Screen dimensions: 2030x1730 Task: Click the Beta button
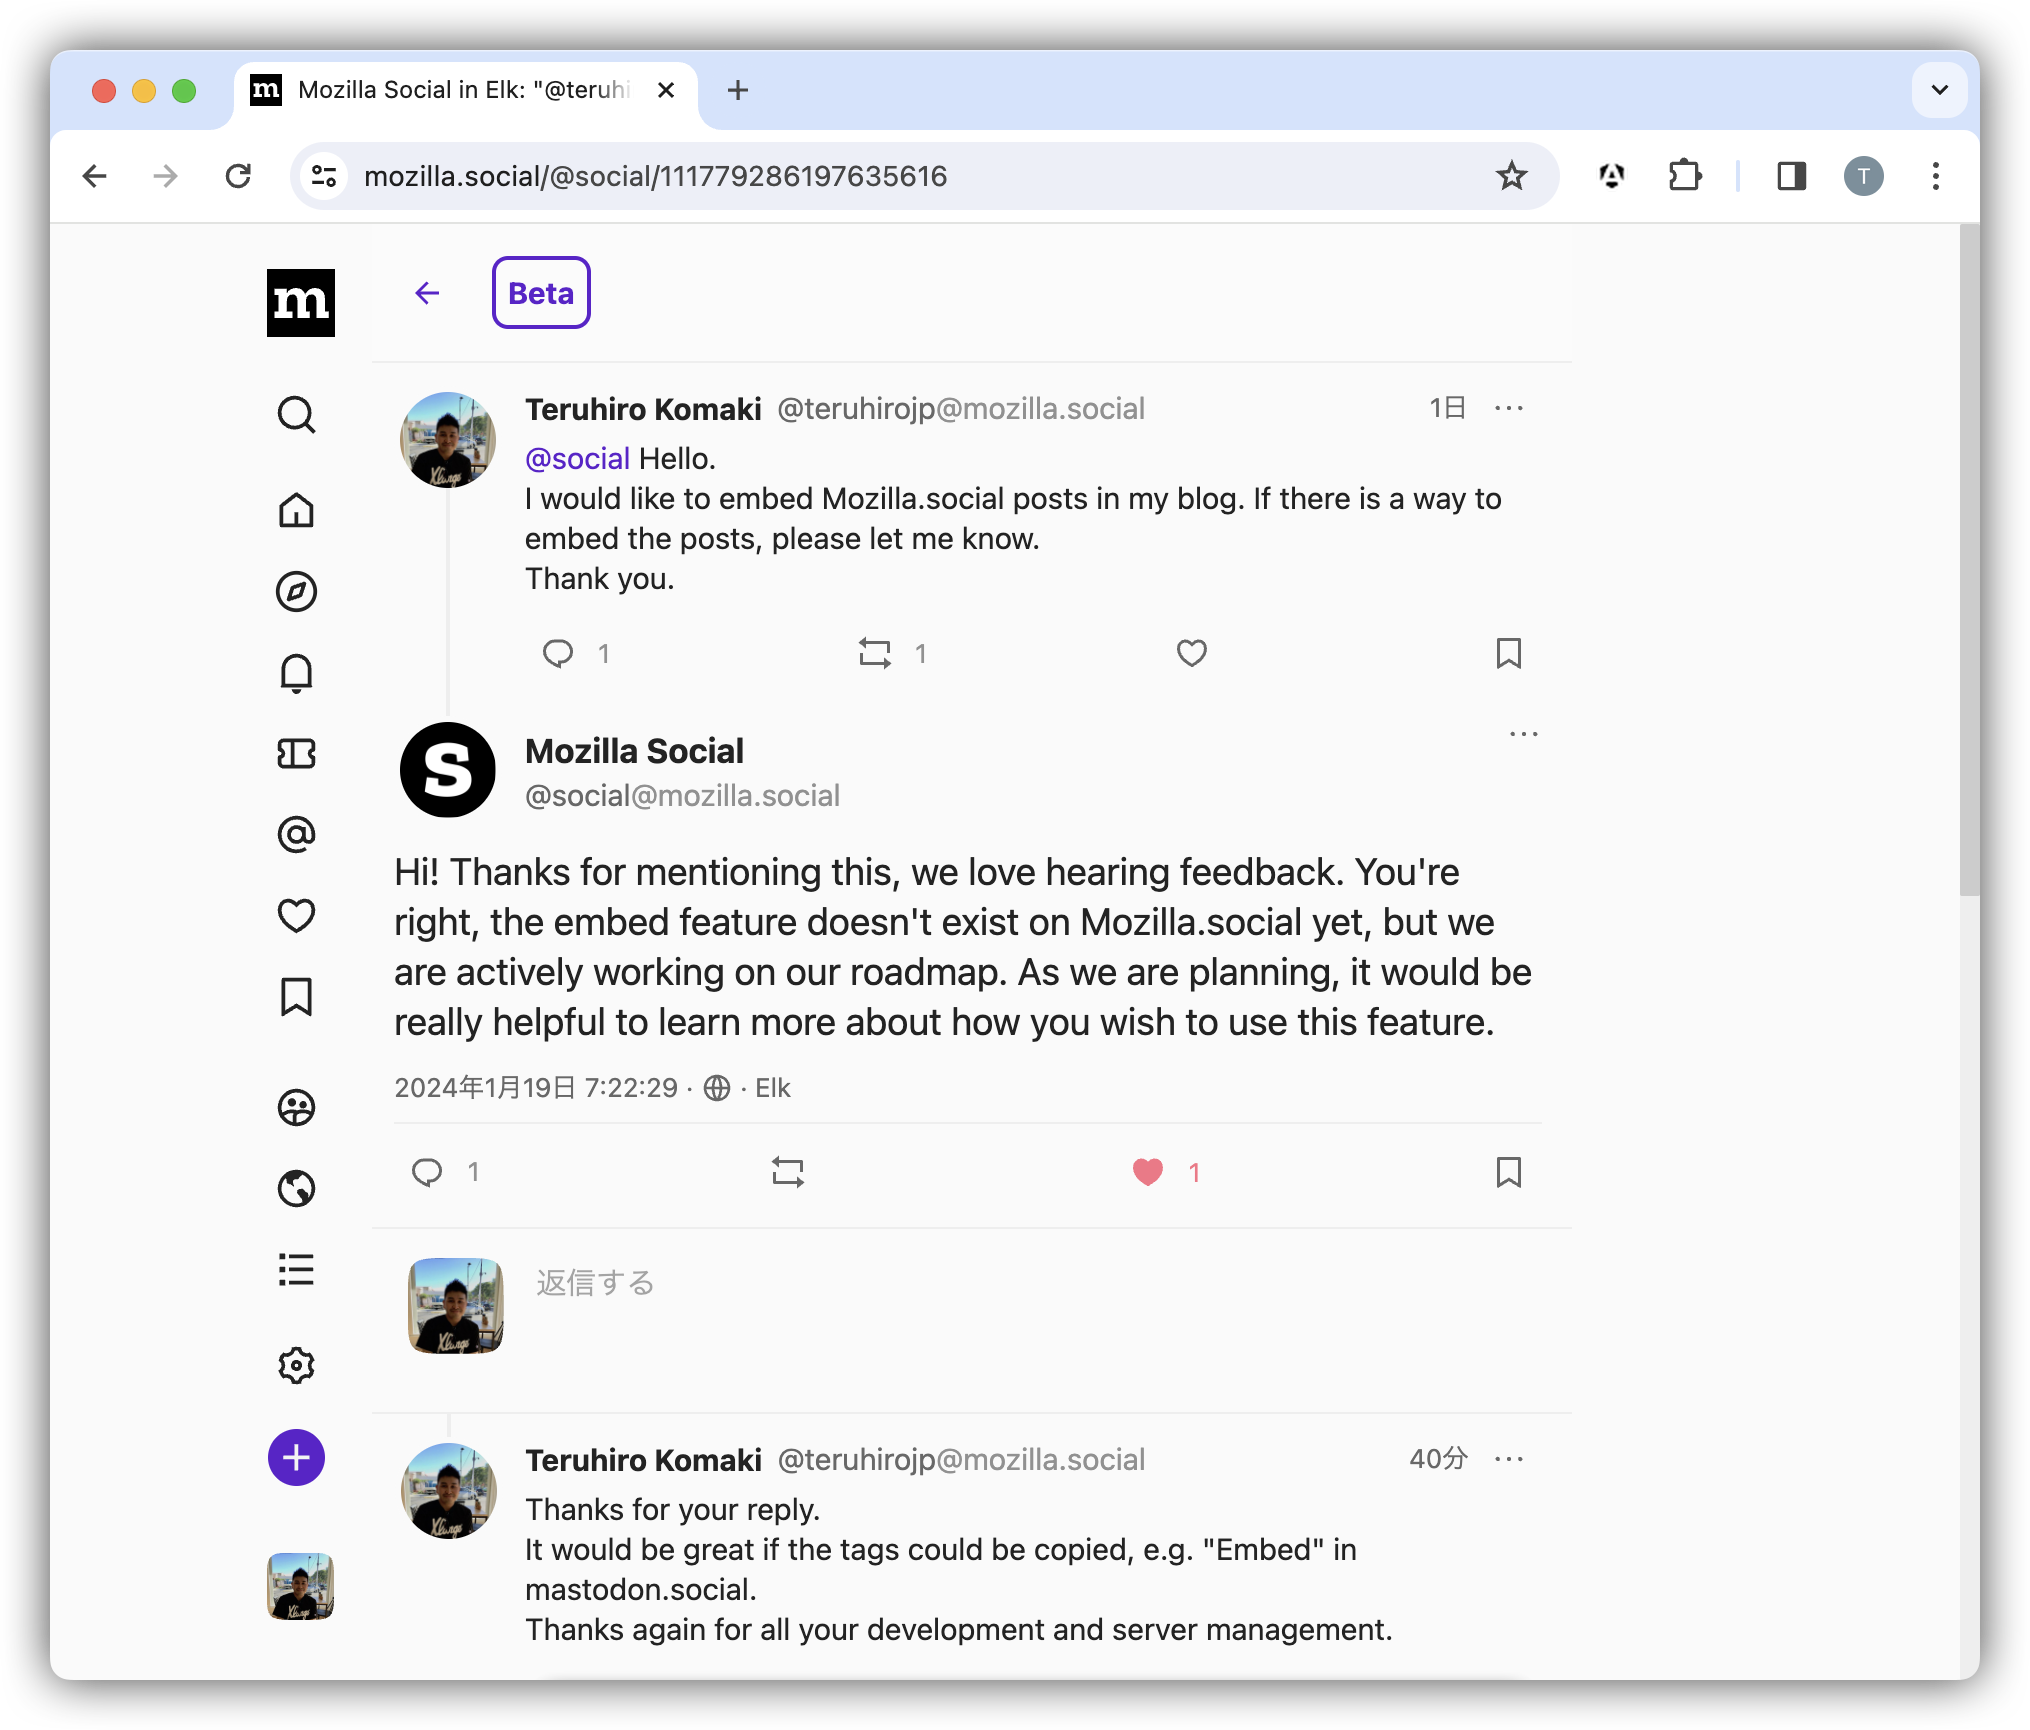tap(541, 292)
